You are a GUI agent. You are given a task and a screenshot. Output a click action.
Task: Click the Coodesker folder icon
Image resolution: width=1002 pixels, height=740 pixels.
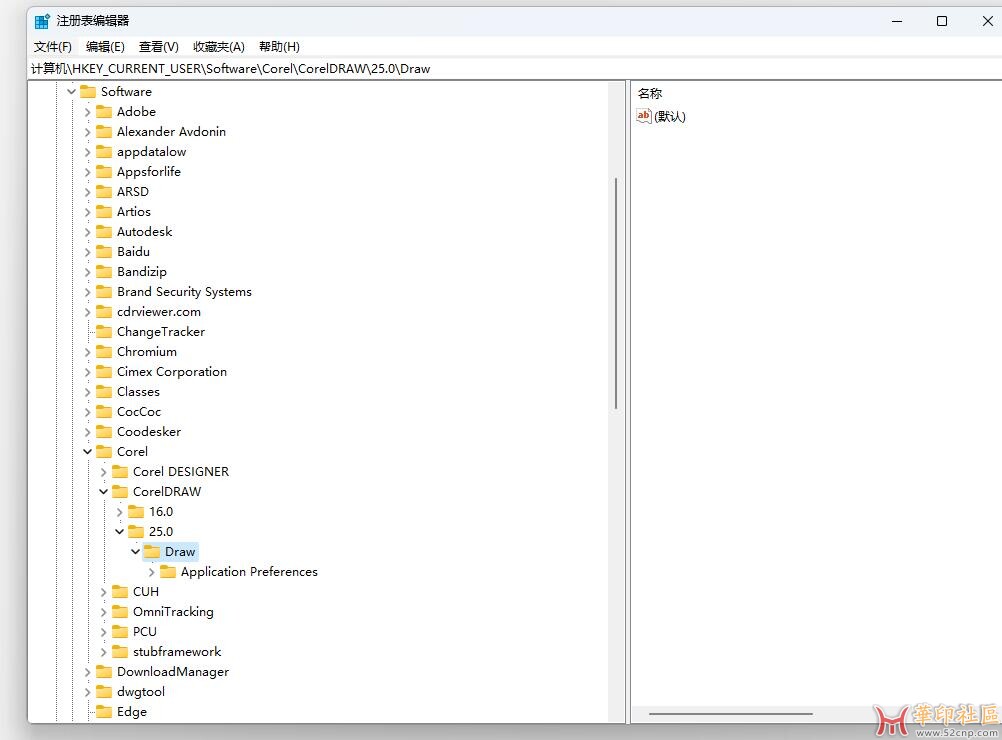104,432
